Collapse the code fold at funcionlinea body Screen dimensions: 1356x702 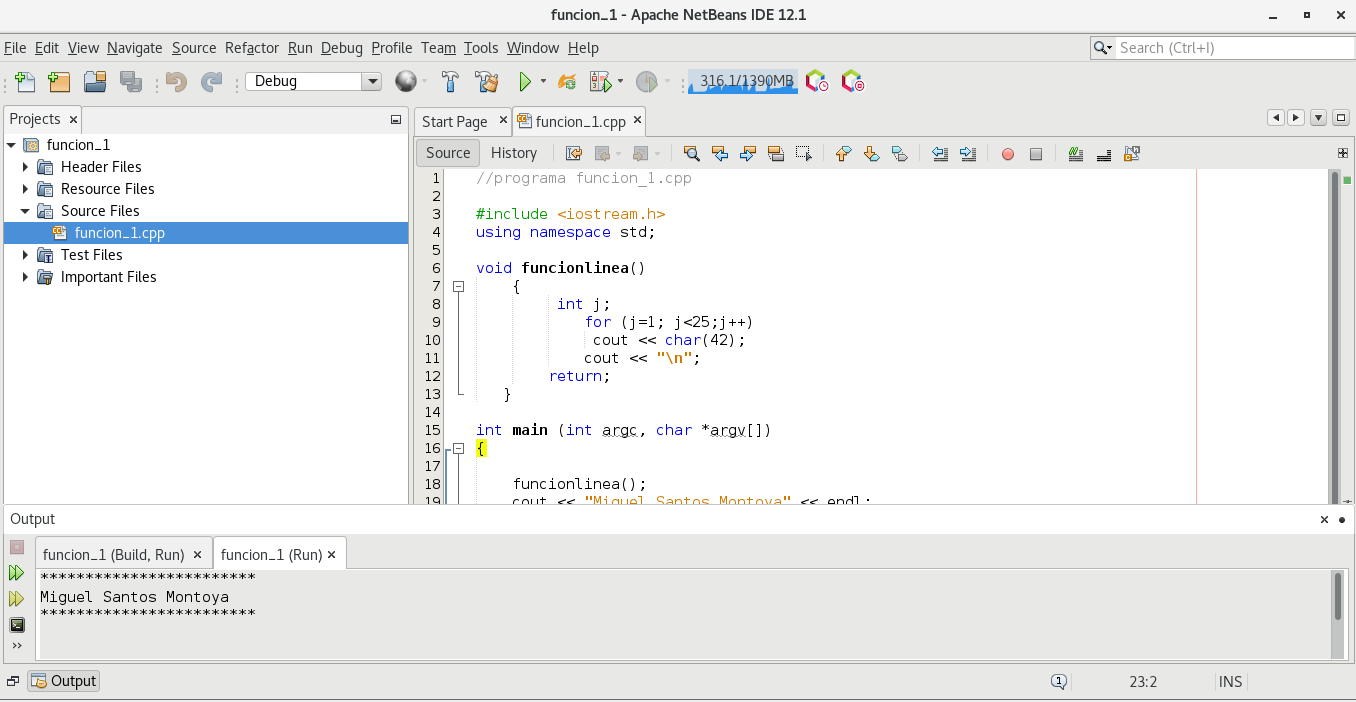pos(459,286)
